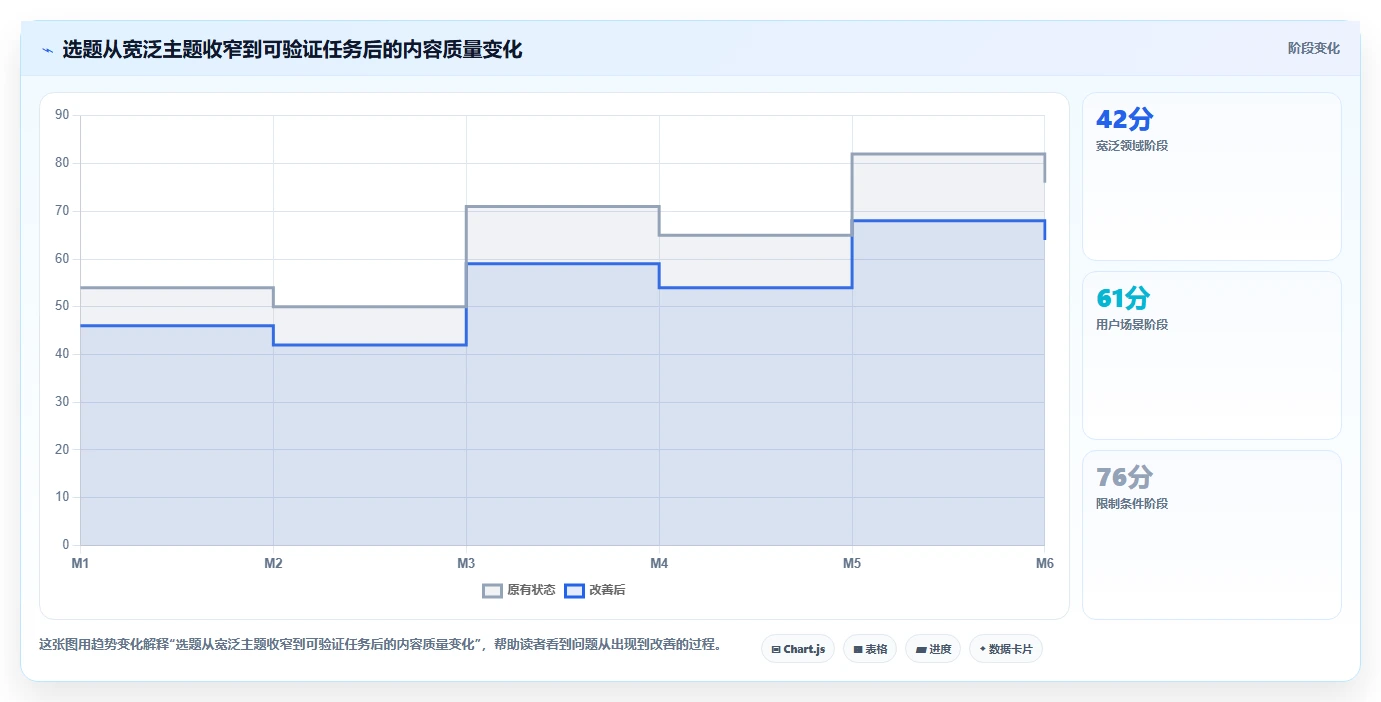Click the lightning icon beside the title

click(47, 50)
